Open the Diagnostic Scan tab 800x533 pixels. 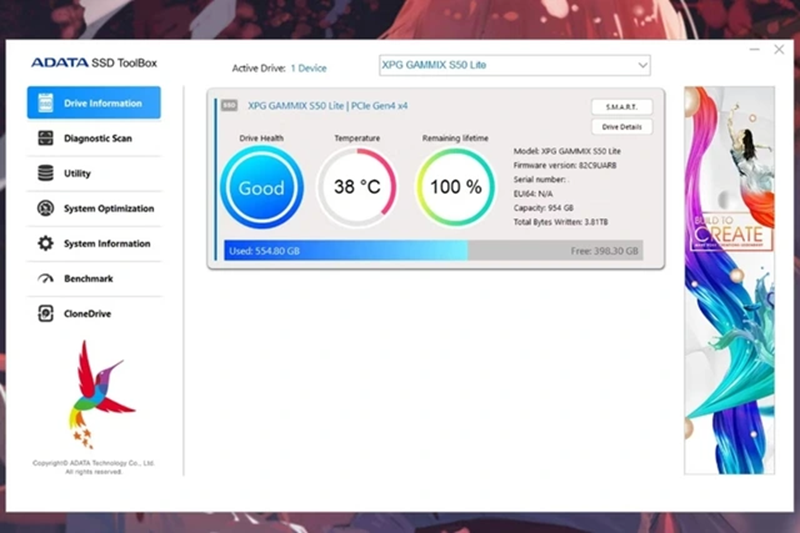click(x=94, y=138)
